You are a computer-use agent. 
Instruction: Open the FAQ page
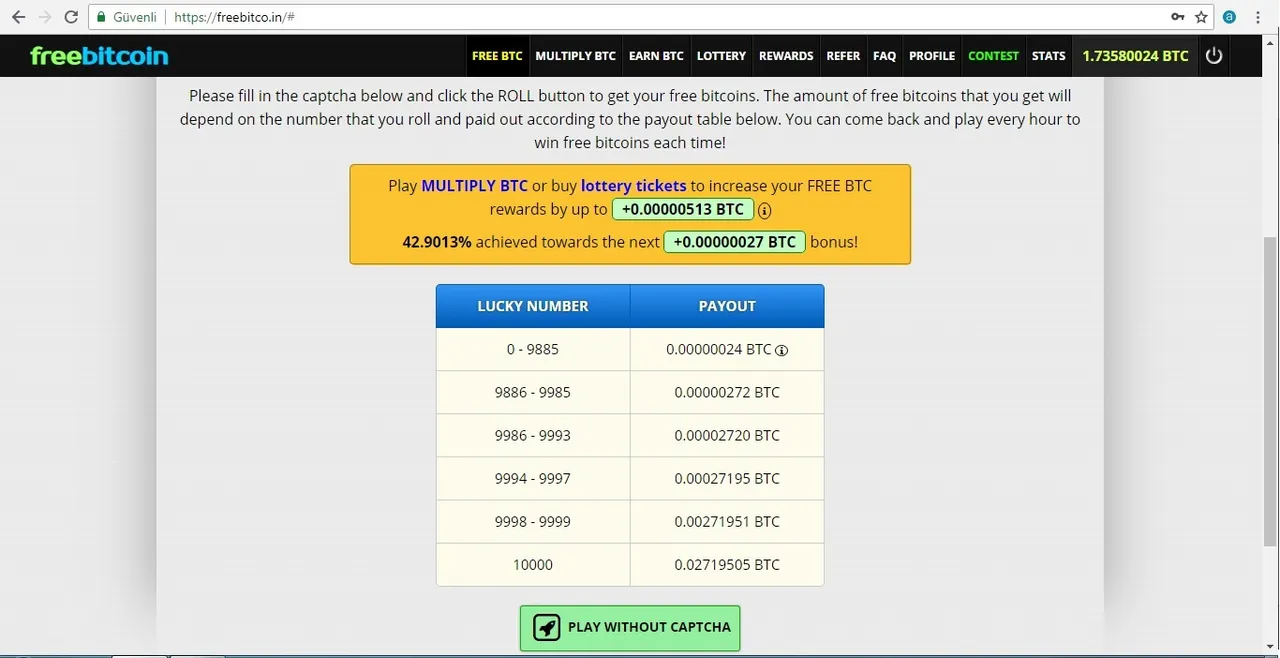(x=884, y=56)
